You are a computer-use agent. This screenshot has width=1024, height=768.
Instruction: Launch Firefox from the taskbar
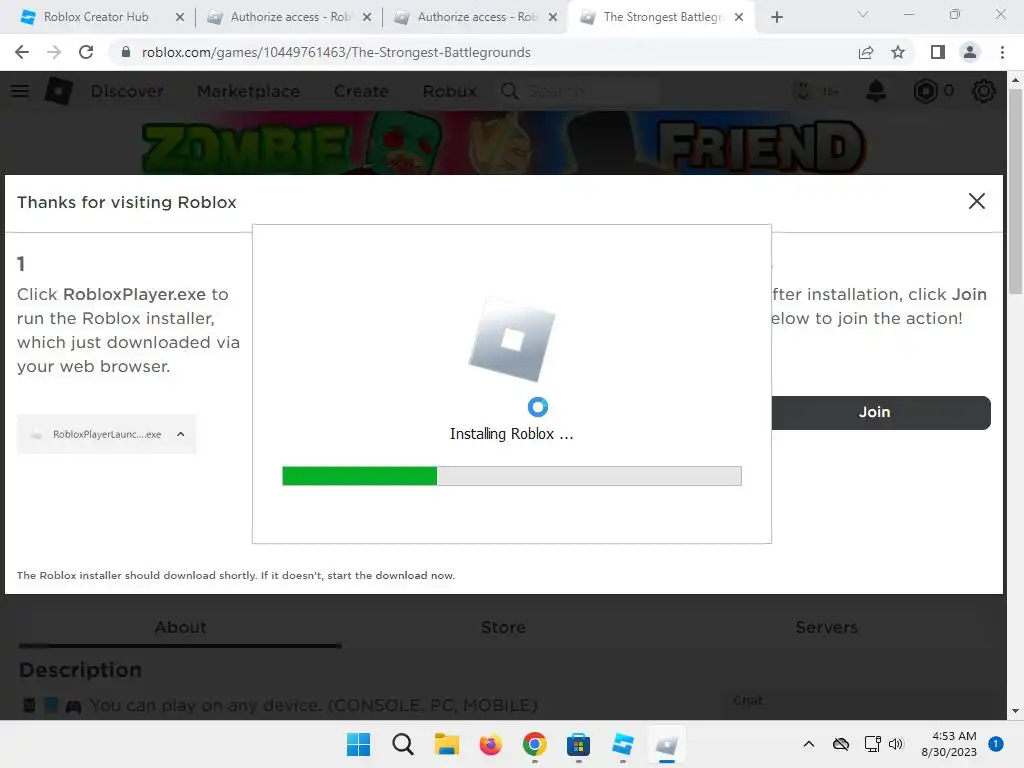coord(490,744)
